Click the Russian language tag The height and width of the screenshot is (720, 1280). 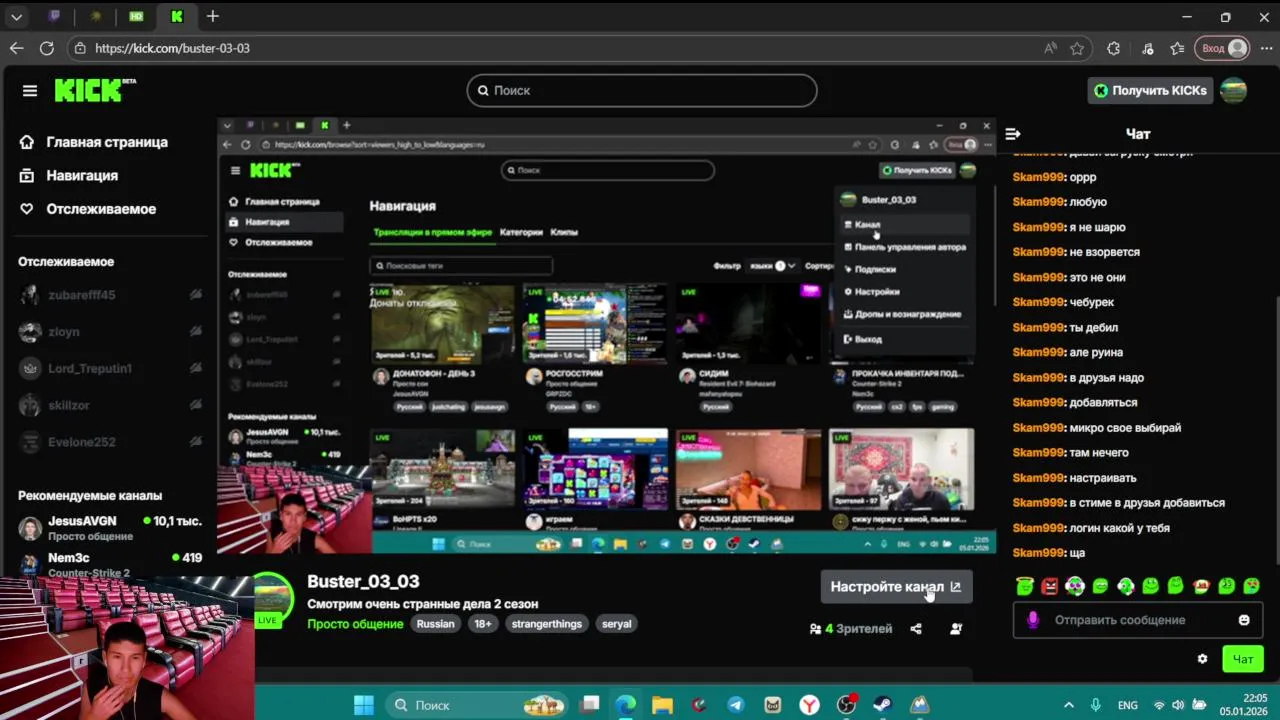[435, 624]
